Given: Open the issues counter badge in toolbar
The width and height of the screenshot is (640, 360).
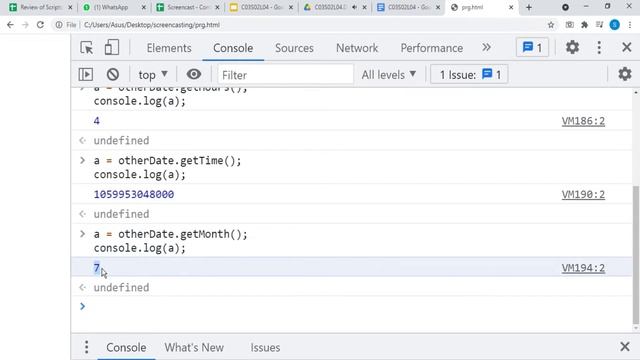Looking at the screenshot, I should pos(532,48).
